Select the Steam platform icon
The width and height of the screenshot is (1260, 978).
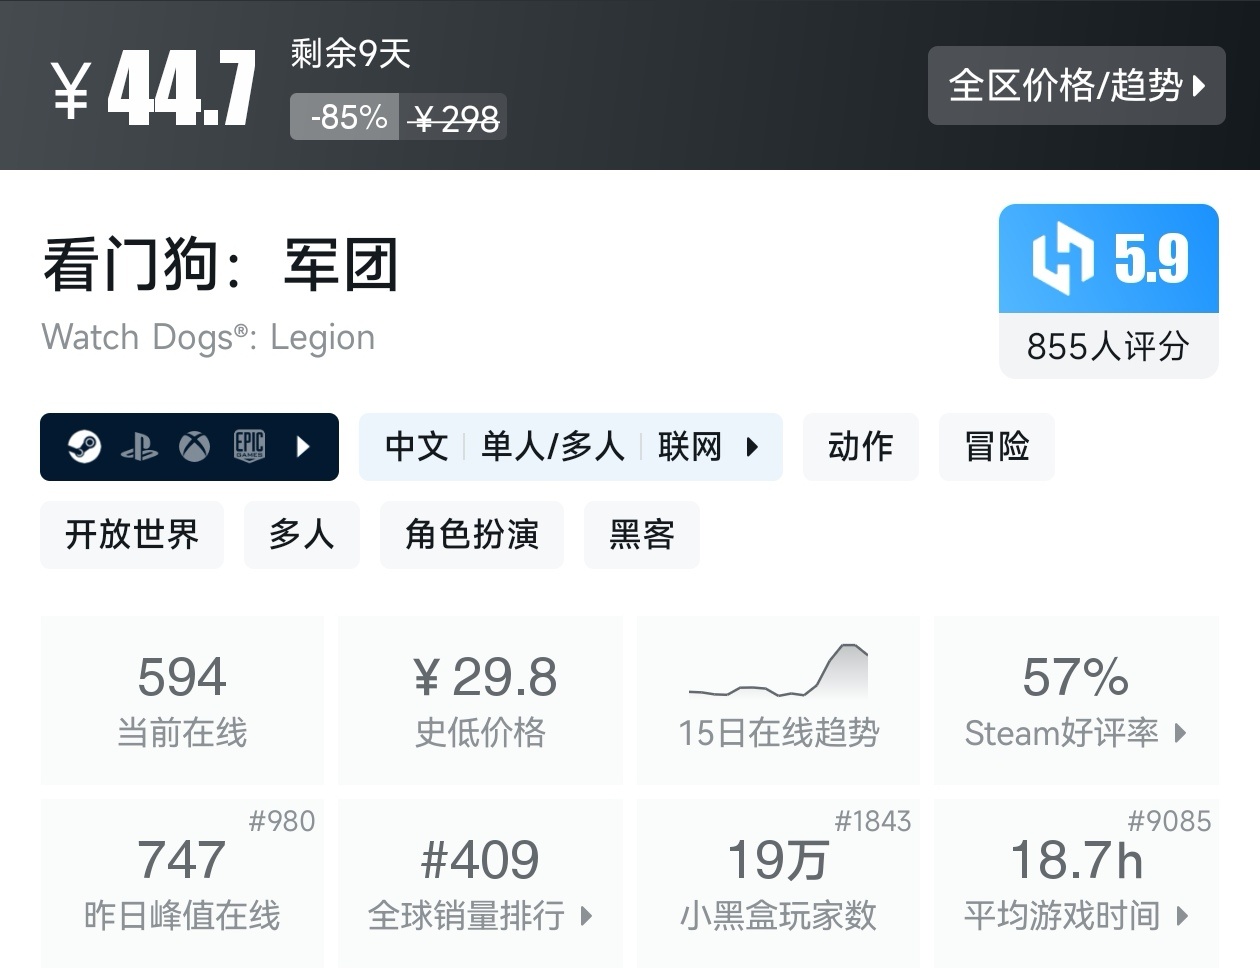click(86, 446)
